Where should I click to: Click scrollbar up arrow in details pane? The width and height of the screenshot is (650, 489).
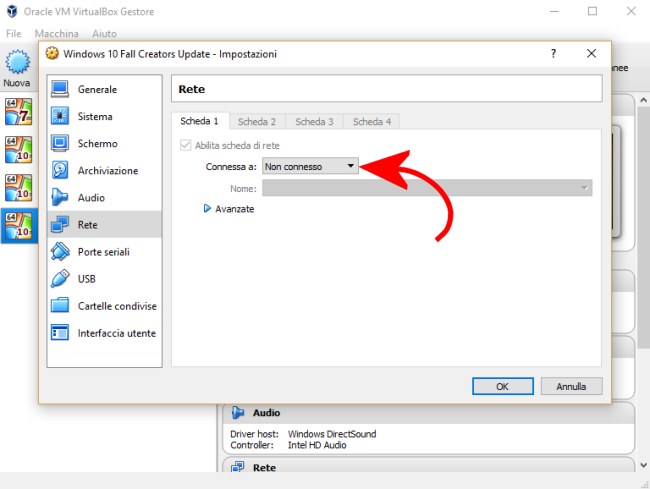pos(643,100)
